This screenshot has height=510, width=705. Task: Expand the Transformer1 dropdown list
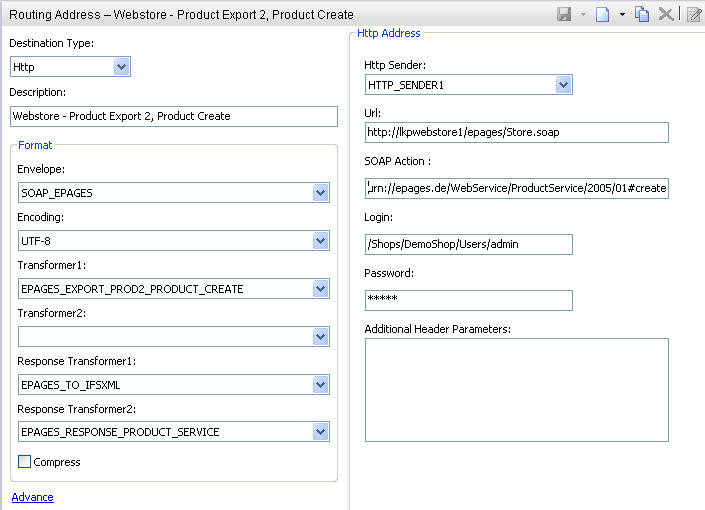(x=321, y=289)
